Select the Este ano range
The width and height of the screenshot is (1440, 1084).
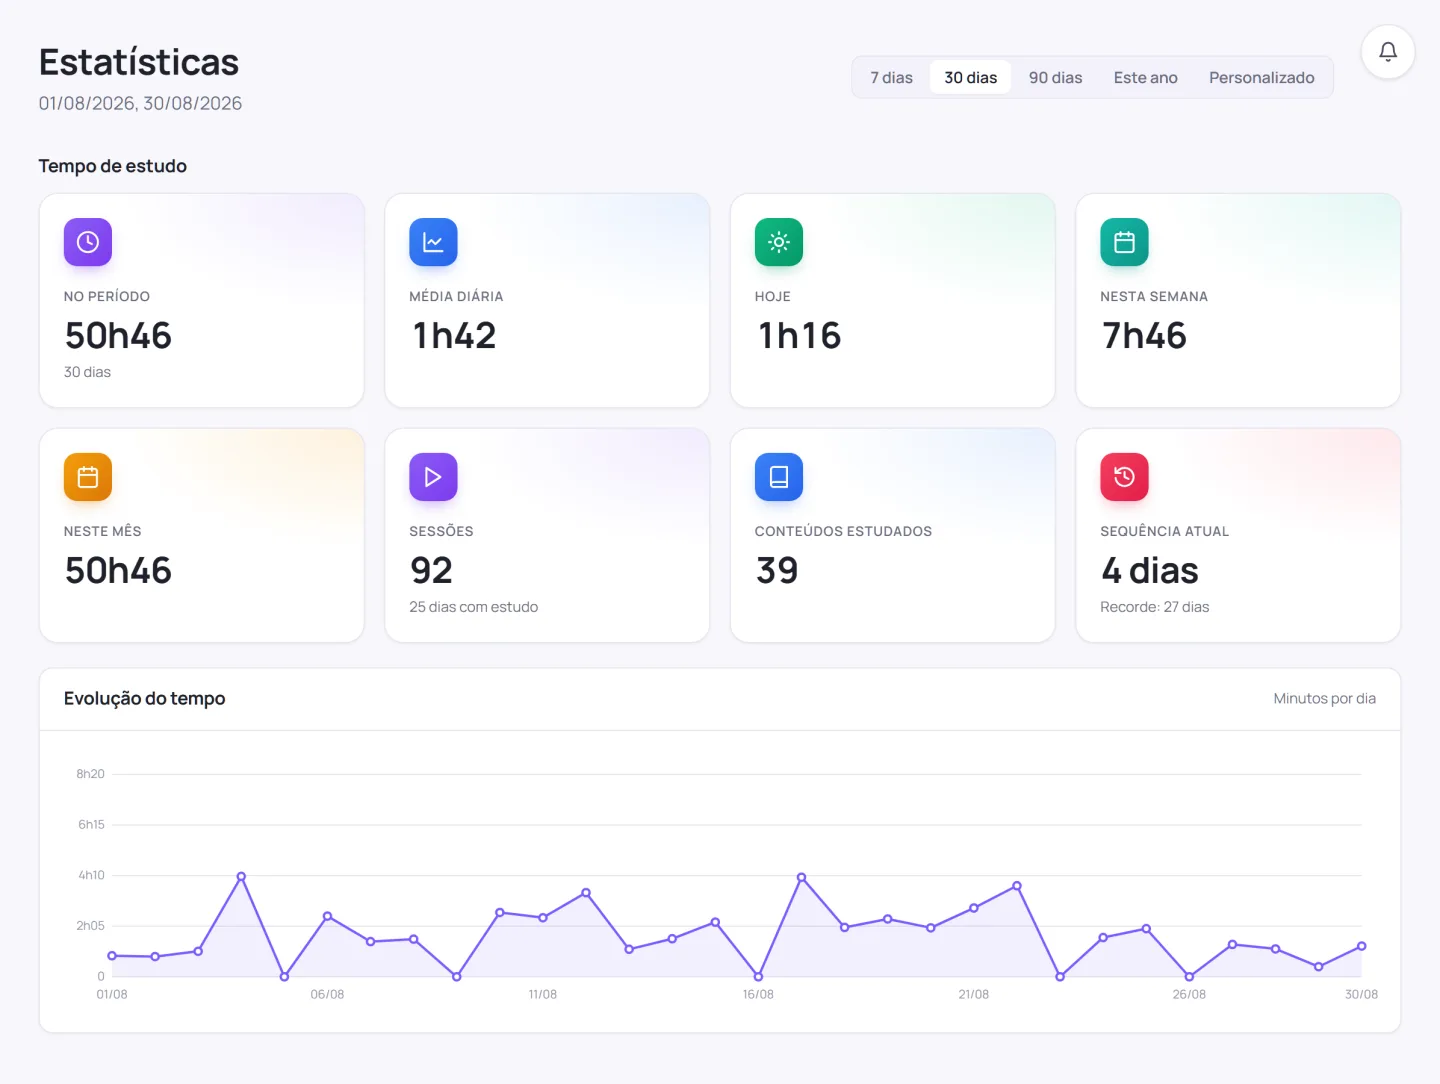coord(1145,77)
